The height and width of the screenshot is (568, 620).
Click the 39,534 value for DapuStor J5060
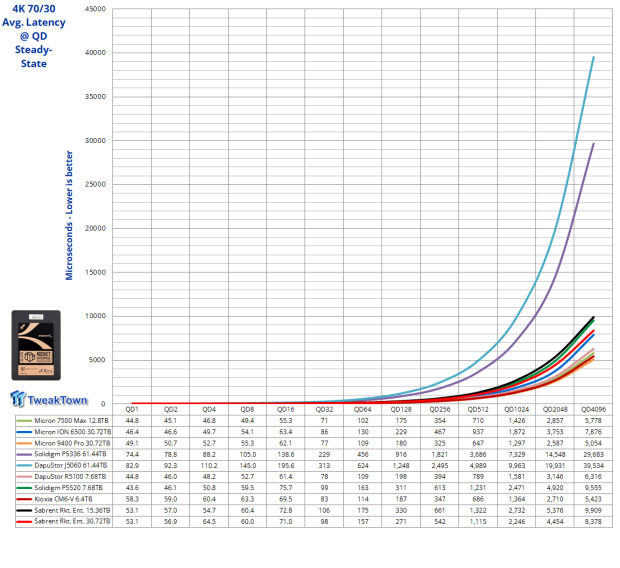593,466
